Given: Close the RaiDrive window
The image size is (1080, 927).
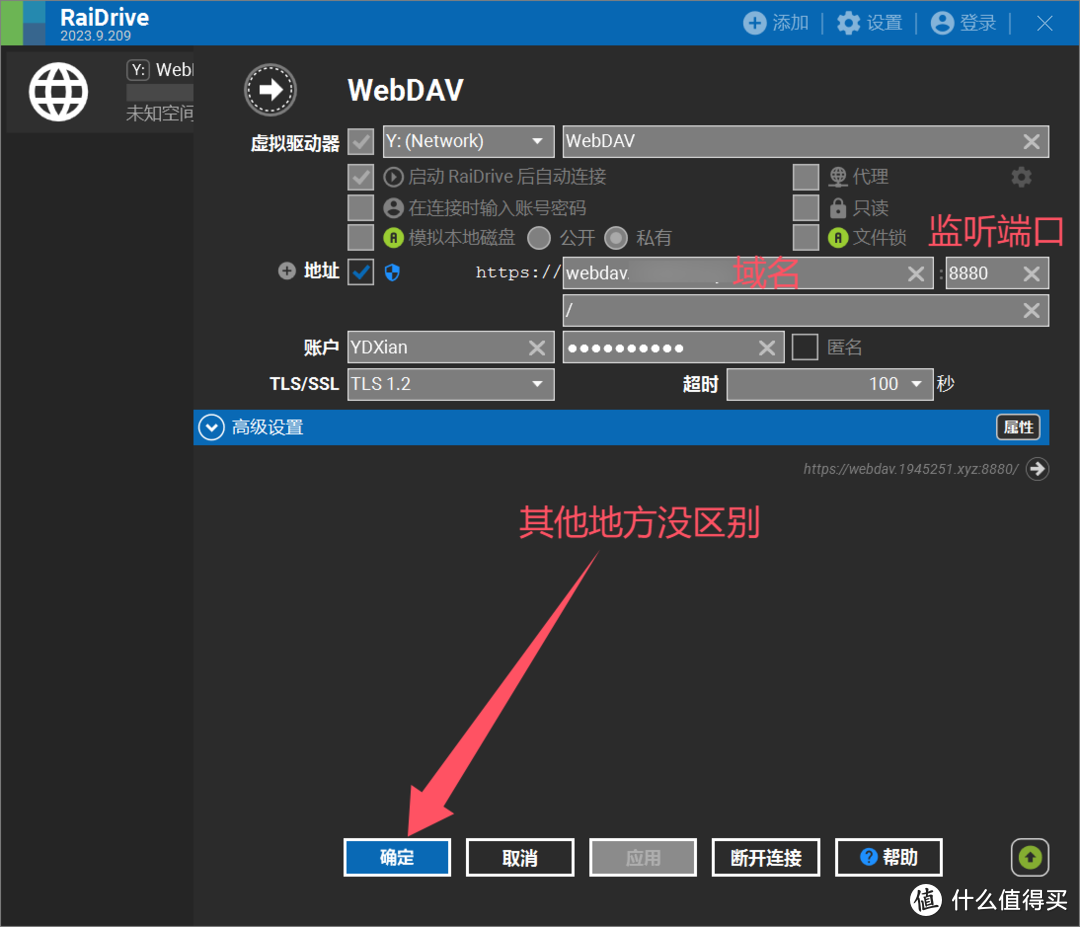Looking at the screenshot, I should point(1044,23).
